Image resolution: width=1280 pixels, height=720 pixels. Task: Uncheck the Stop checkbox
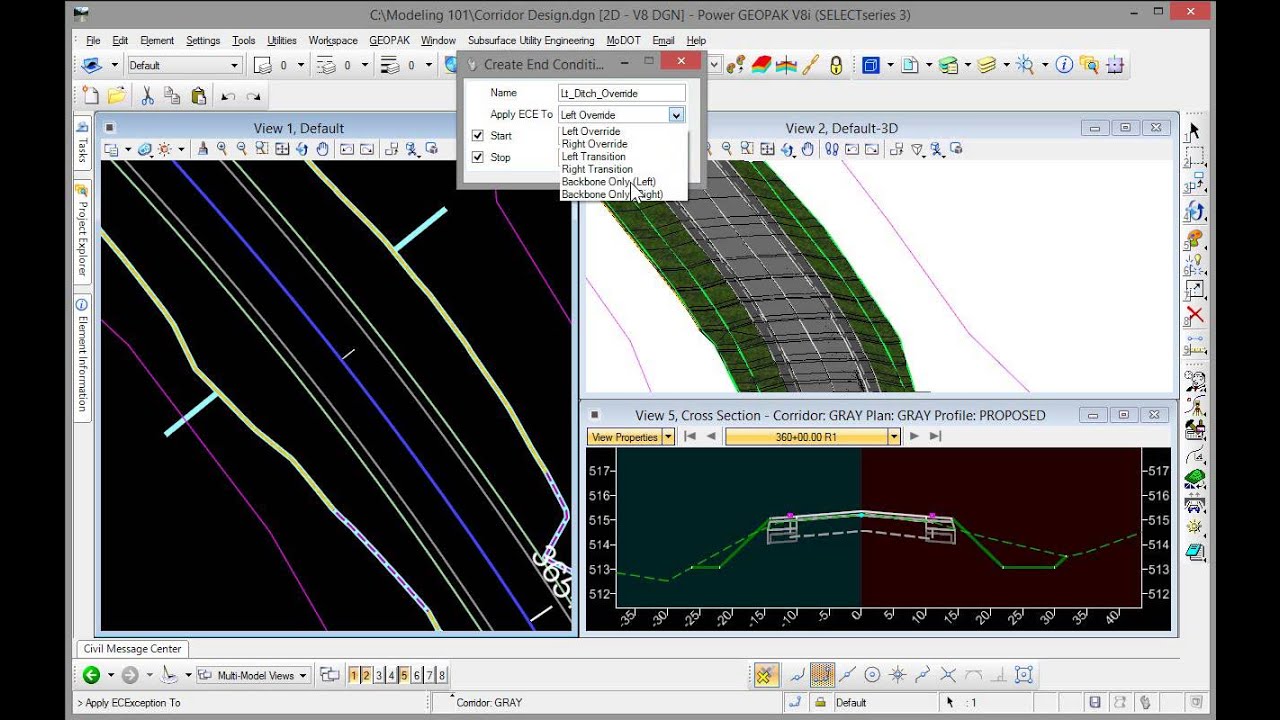(477, 158)
